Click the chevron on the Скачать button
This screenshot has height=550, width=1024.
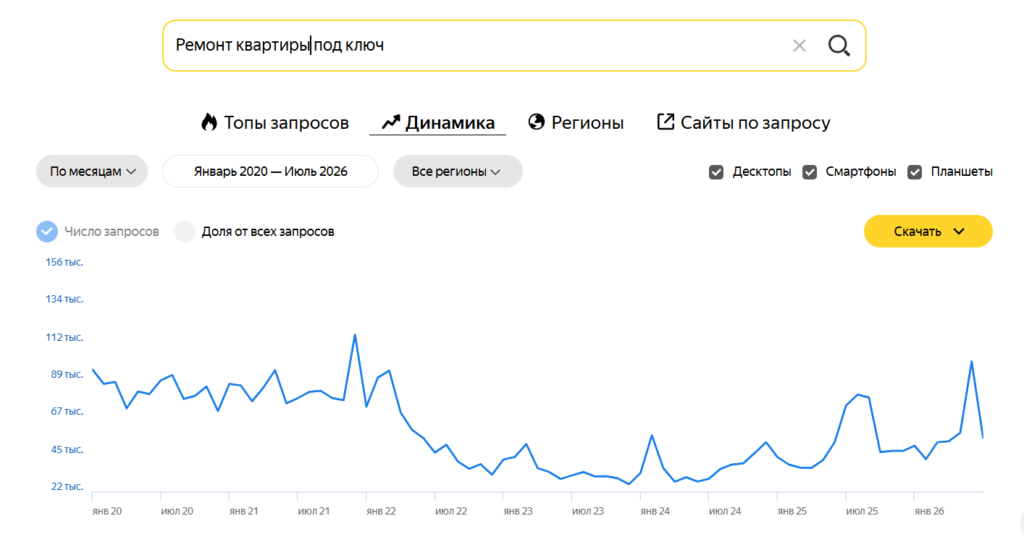pyautogui.click(x=959, y=231)
